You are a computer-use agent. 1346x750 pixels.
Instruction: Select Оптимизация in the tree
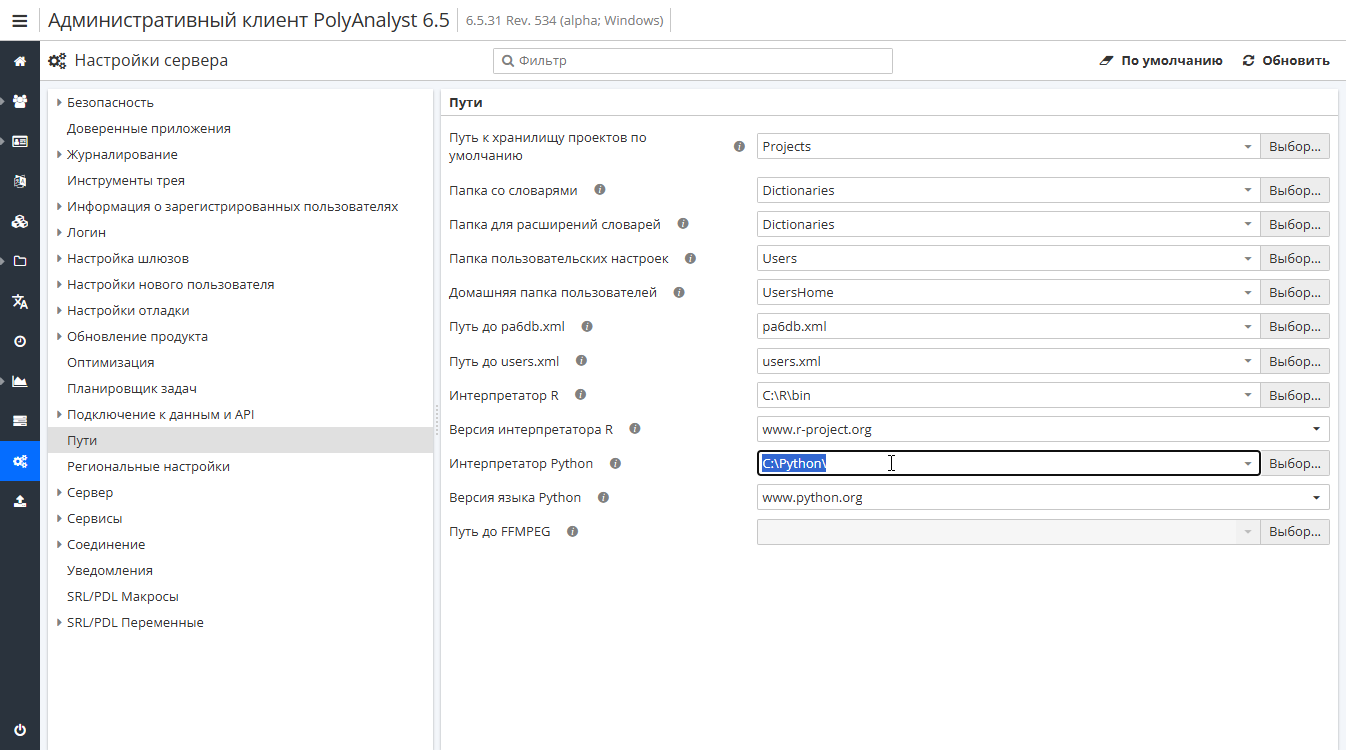tap(110, 362)
